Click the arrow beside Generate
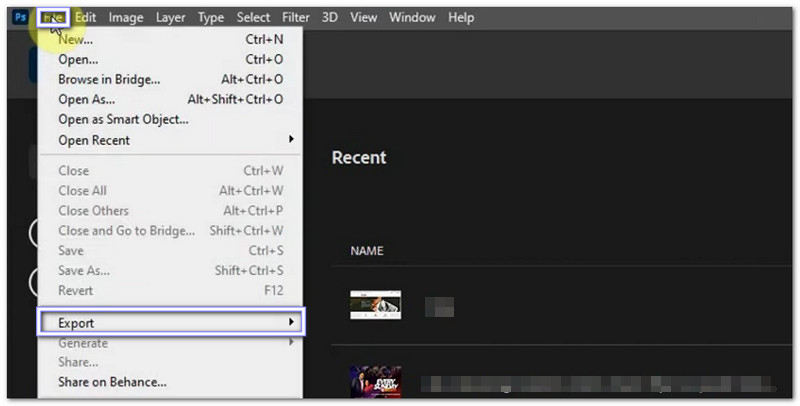 coord(291,343)
